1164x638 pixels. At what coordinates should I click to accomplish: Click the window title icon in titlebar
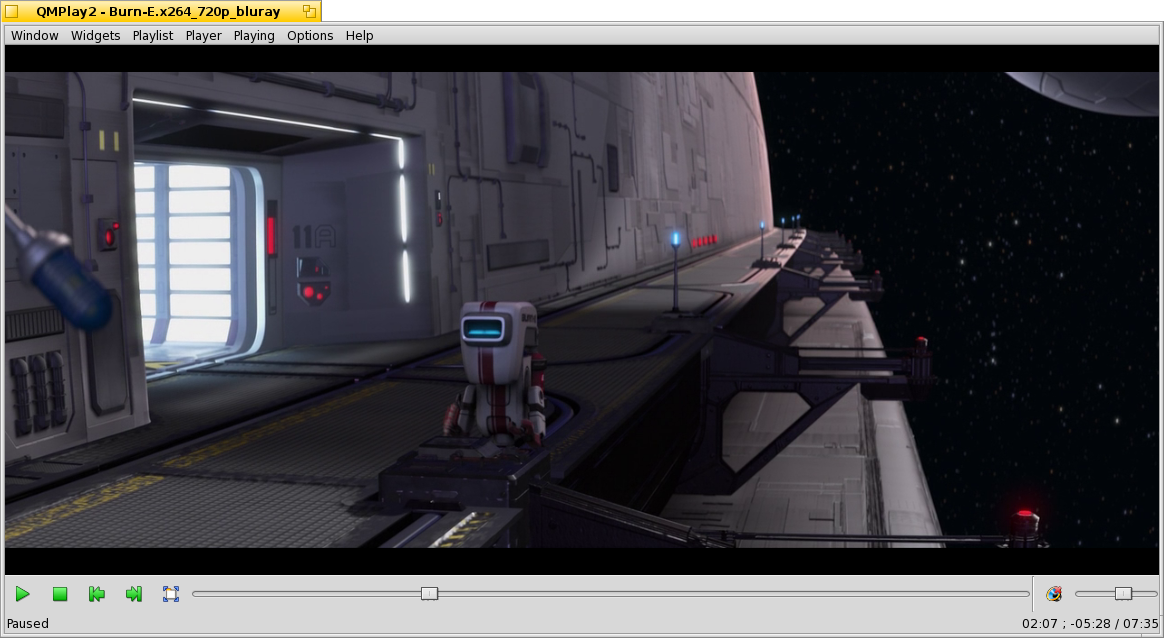point(11,11)
